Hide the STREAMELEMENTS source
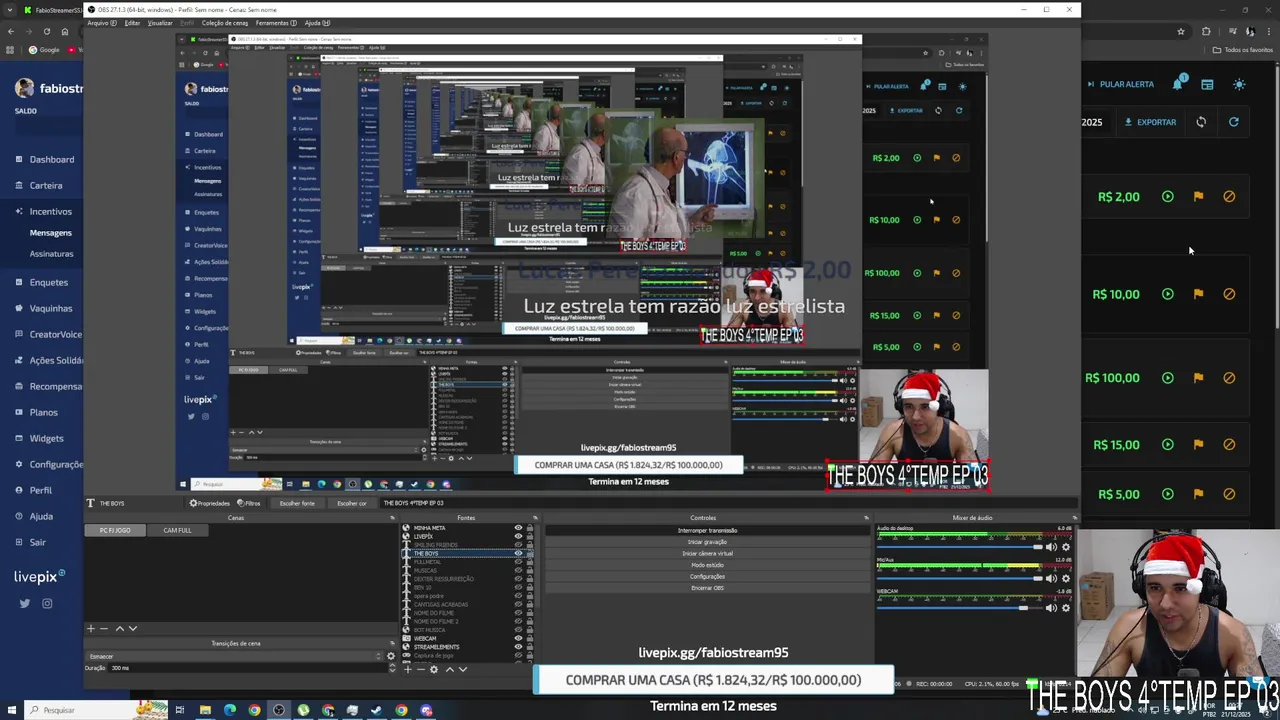This screenshot has height=720, width=1280. tap(518, 647)
